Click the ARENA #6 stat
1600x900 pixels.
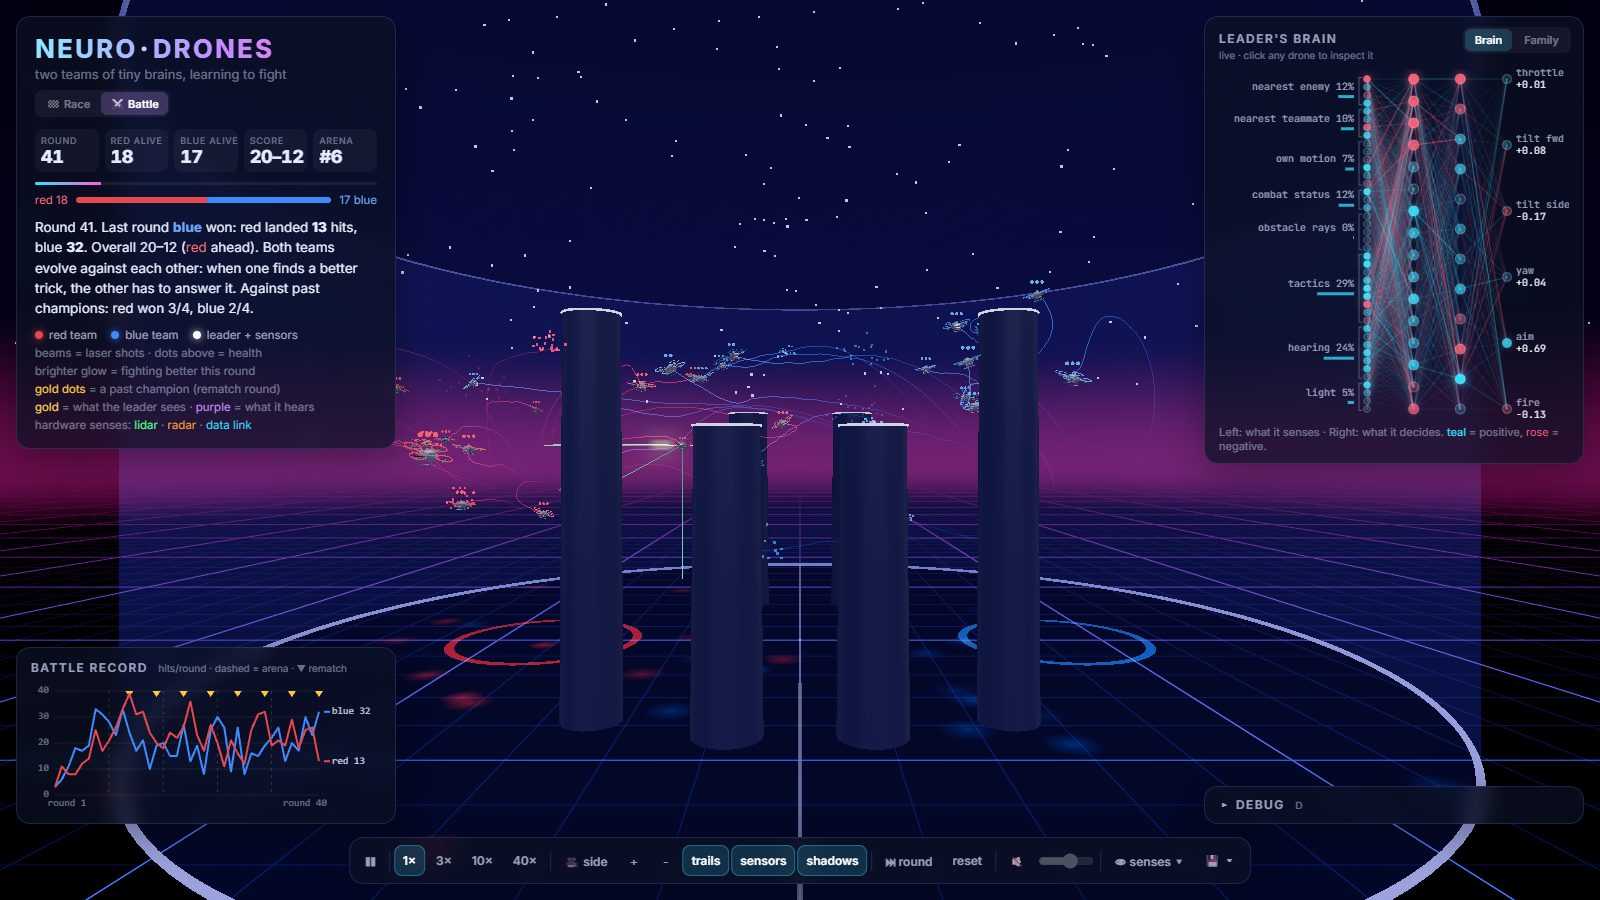point(345,150)
